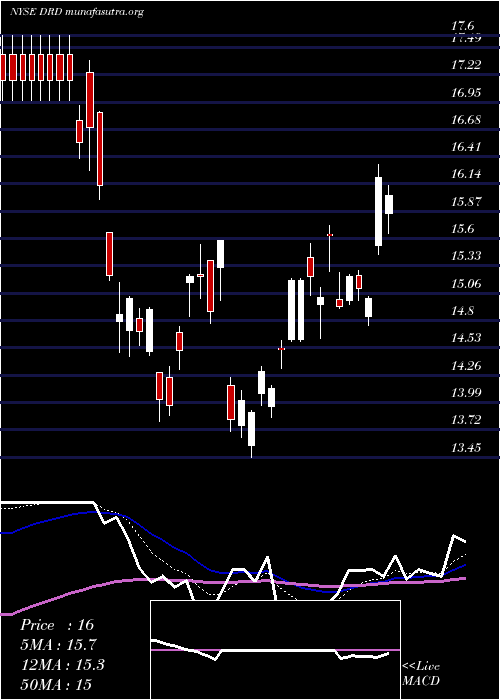Image resolution: width=500 pixels, height=700 pixels.
Task: Select the 13.99 price axis label
Action: [x=466, y=393]
